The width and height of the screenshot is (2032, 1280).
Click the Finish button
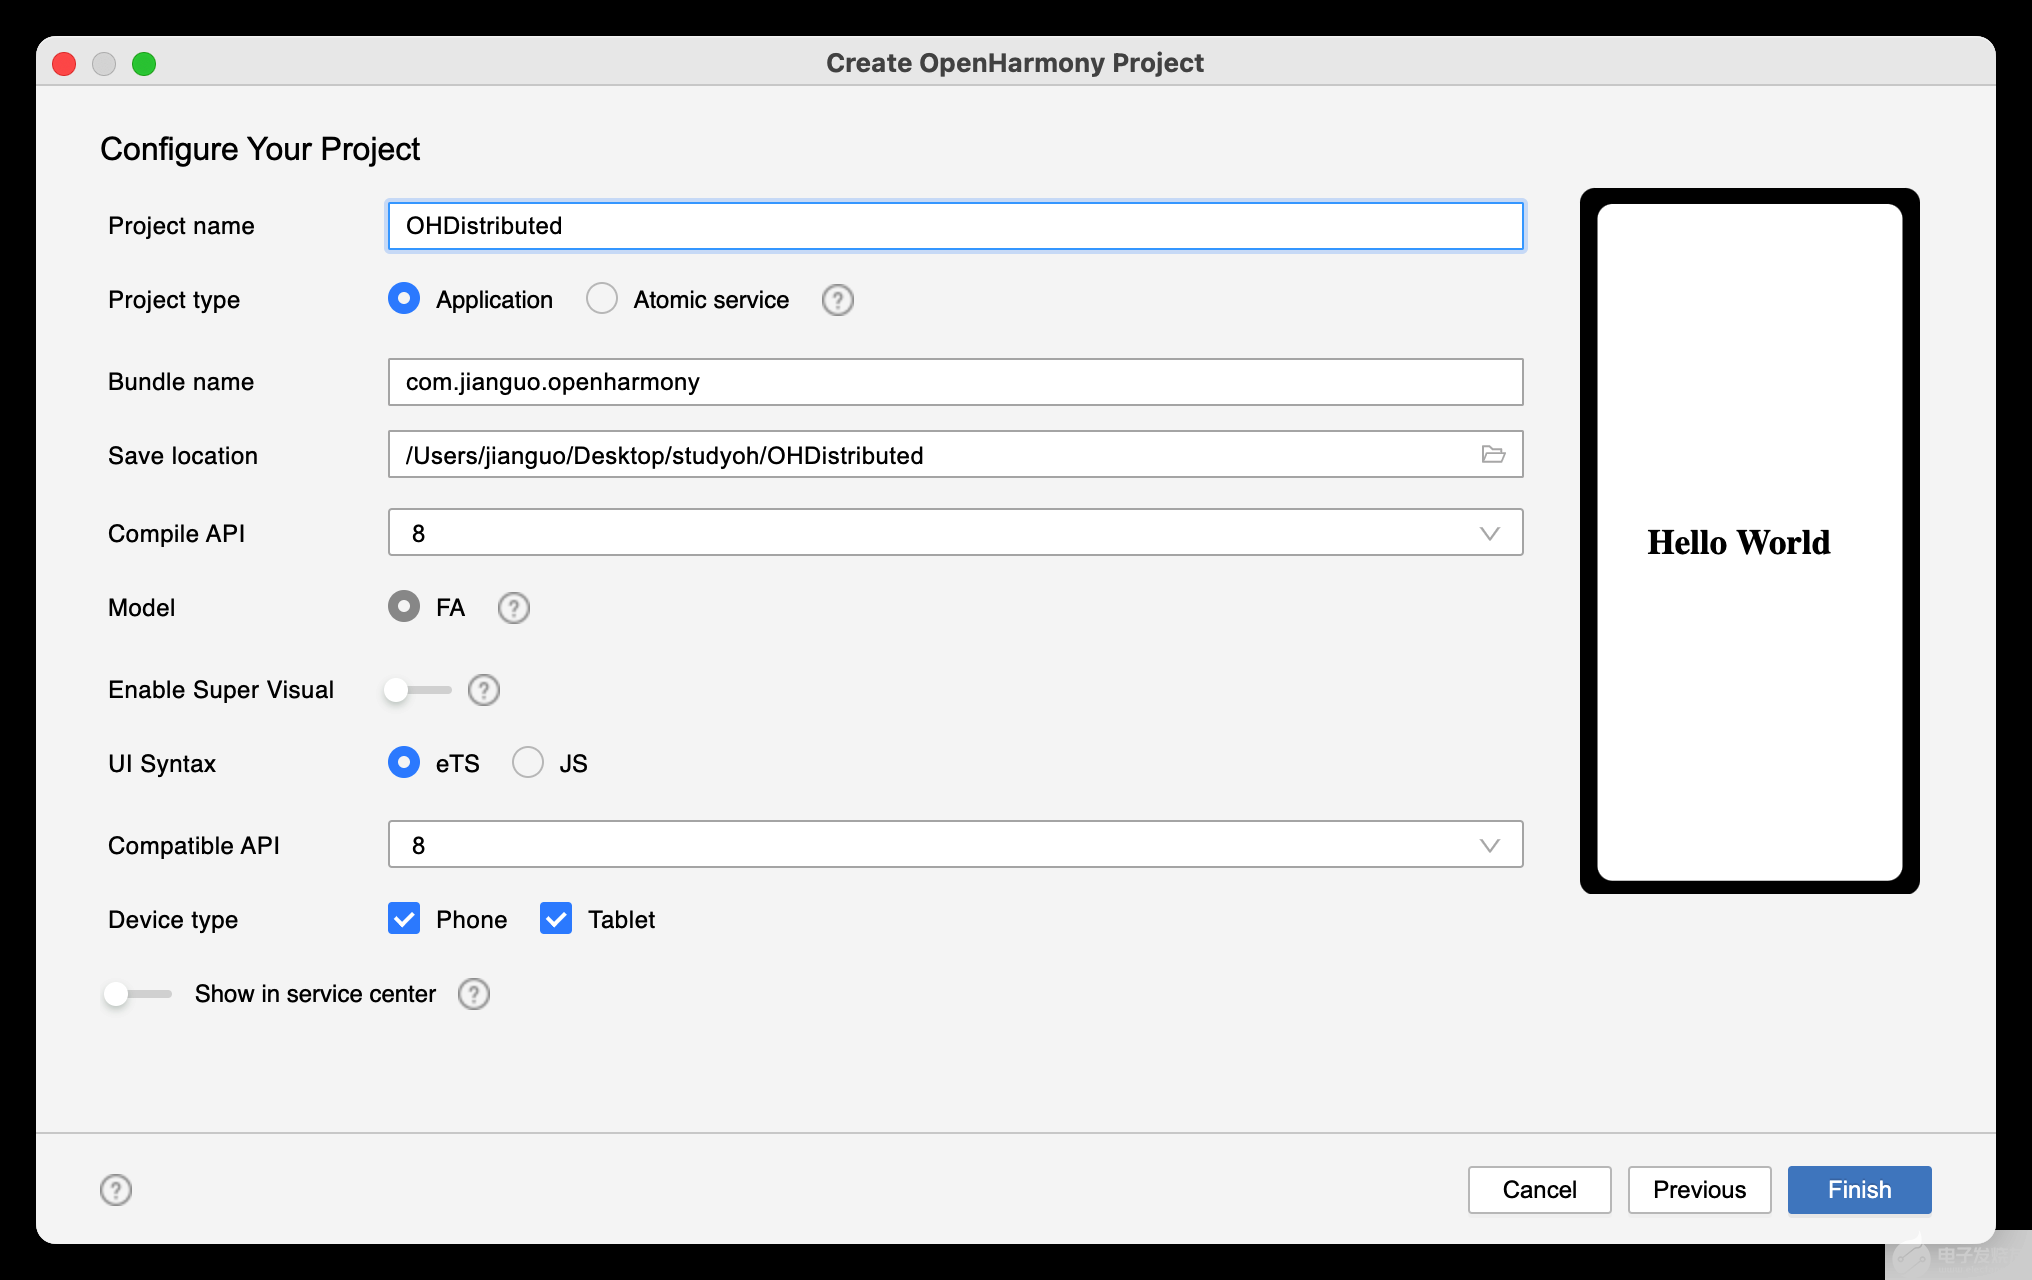(1858, 1190)
